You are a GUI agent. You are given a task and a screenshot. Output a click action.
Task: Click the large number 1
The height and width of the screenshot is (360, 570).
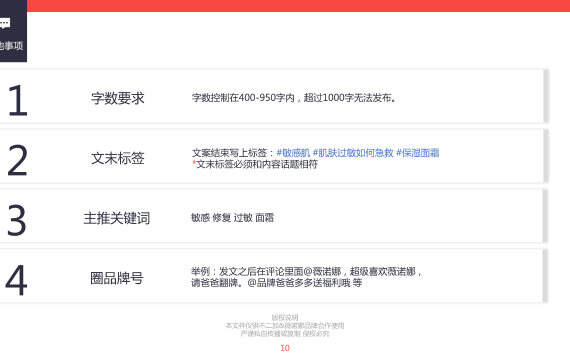(x=17, y=100)
